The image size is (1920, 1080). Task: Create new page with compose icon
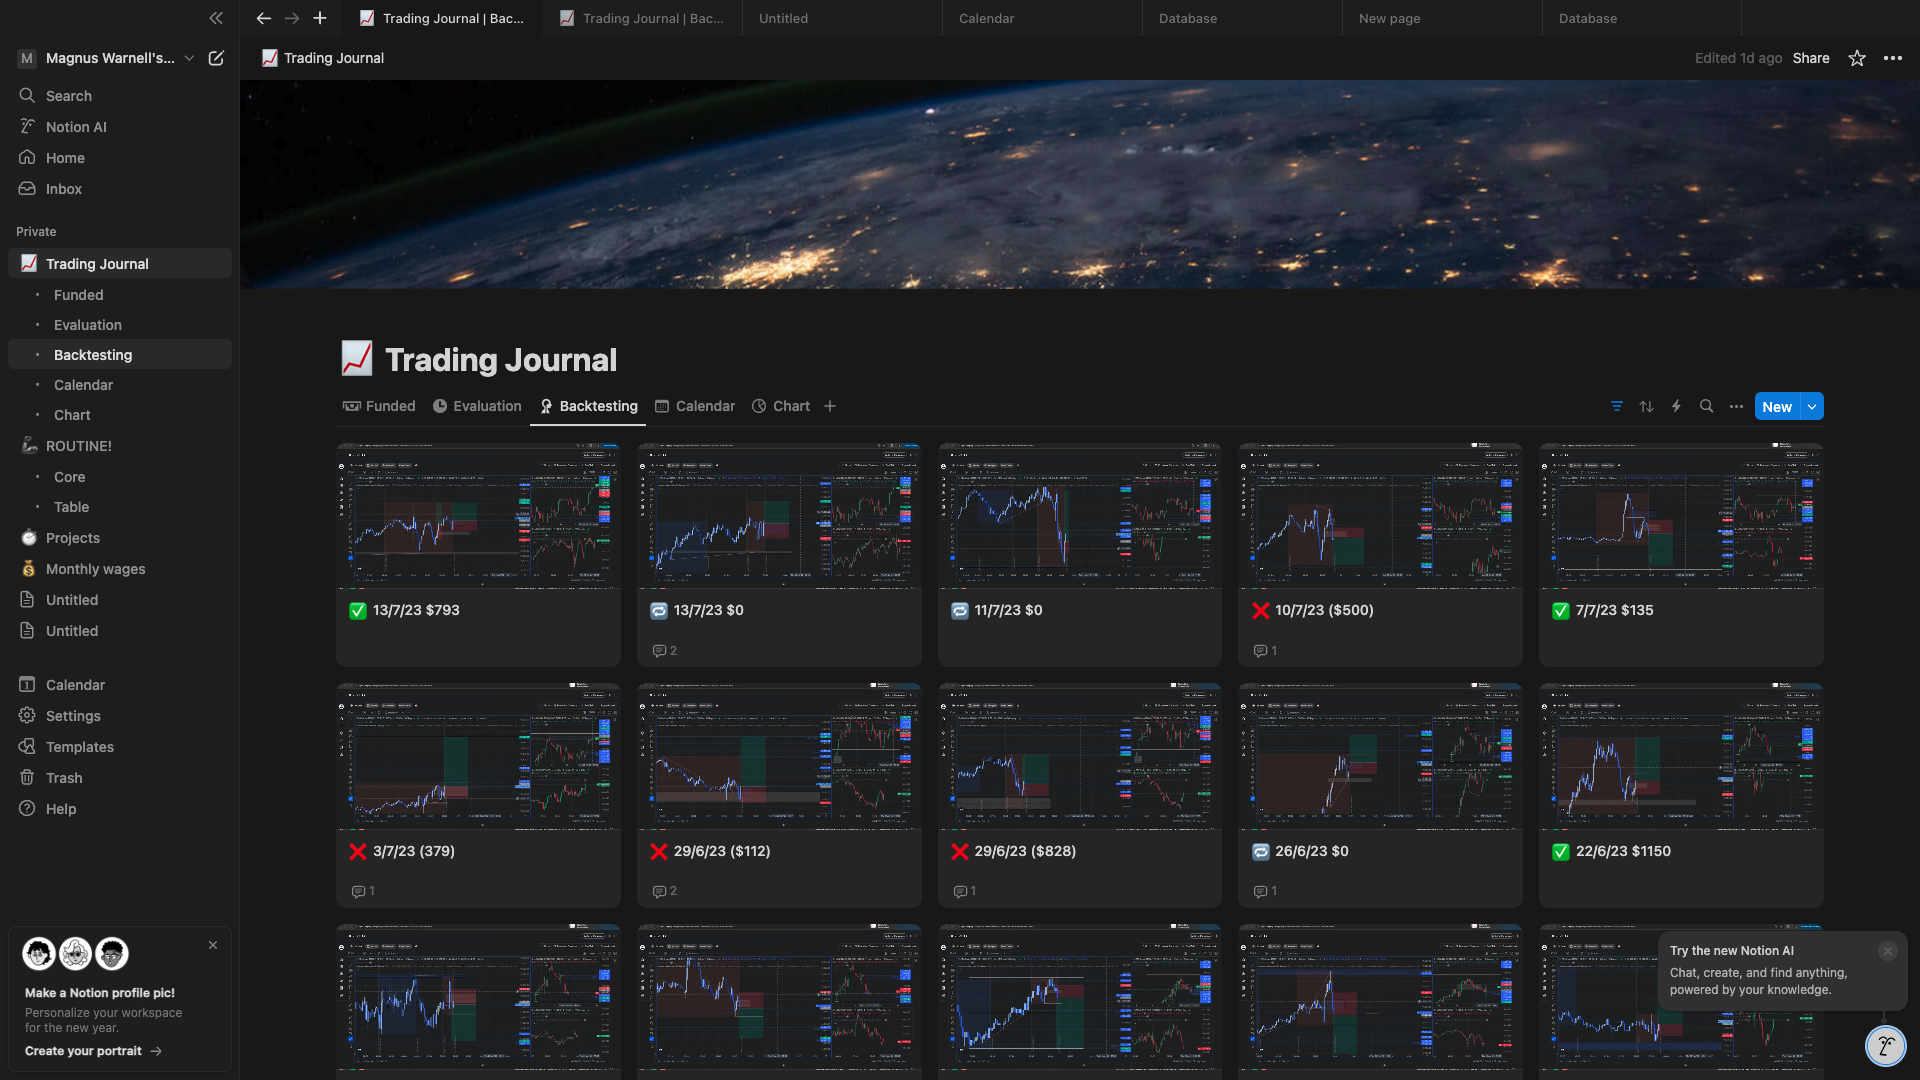(216, 58)
